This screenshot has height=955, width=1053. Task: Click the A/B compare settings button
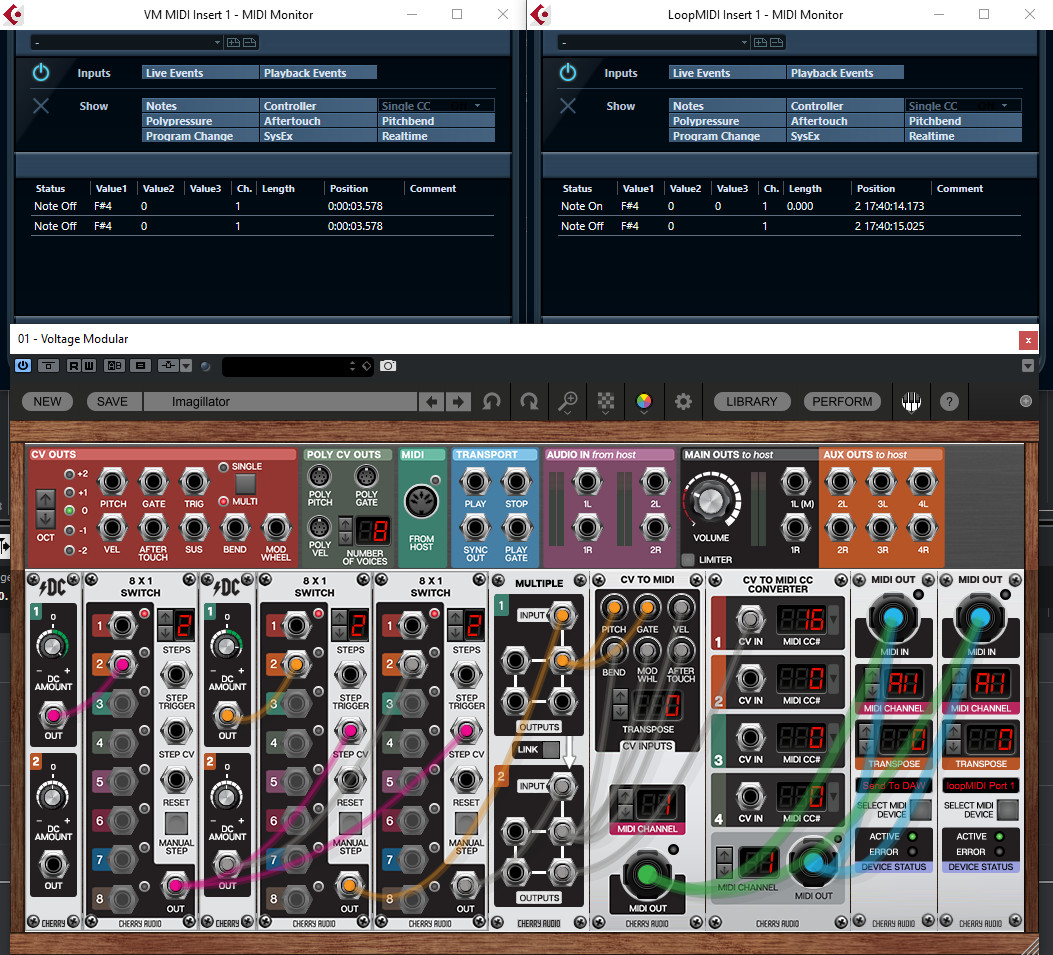coord(115,365)
